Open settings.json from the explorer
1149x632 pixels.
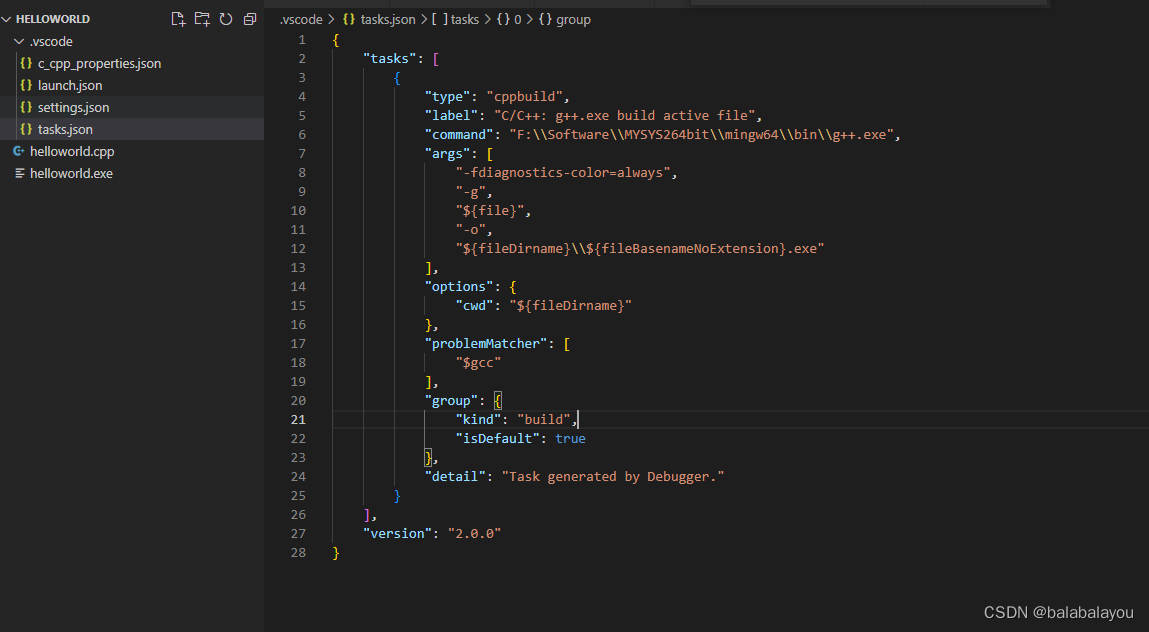click(x=73, y=107)
